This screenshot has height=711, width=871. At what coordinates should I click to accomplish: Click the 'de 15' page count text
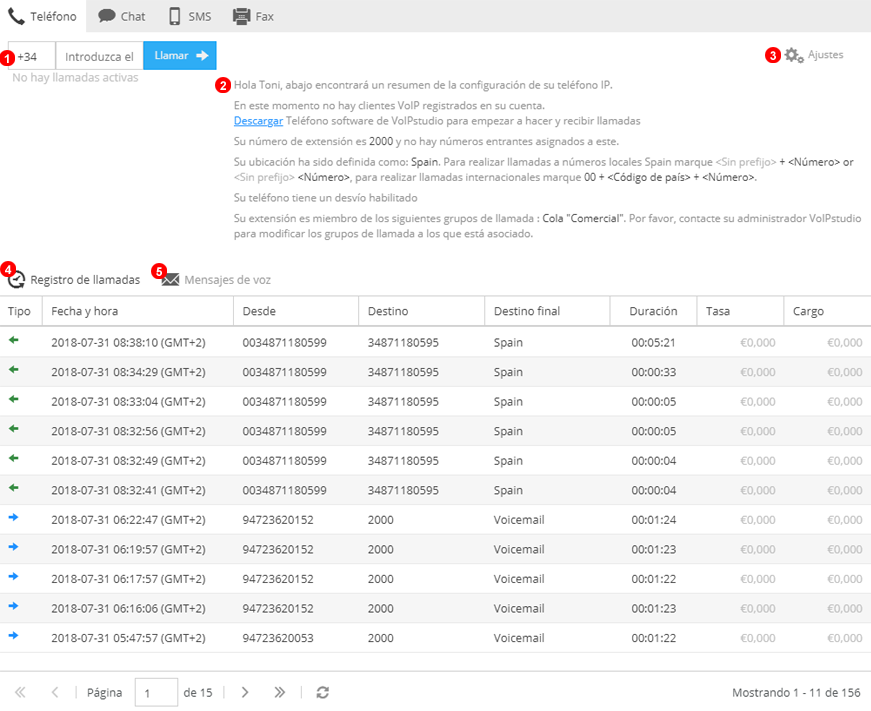point(198,693)
